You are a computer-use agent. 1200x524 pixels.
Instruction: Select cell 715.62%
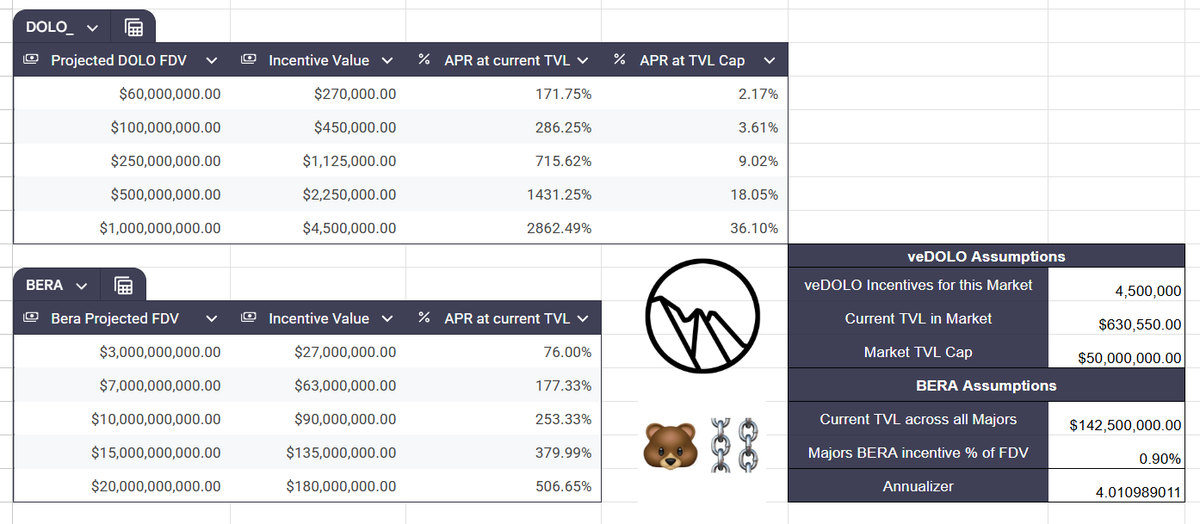(x=503, y=161)
